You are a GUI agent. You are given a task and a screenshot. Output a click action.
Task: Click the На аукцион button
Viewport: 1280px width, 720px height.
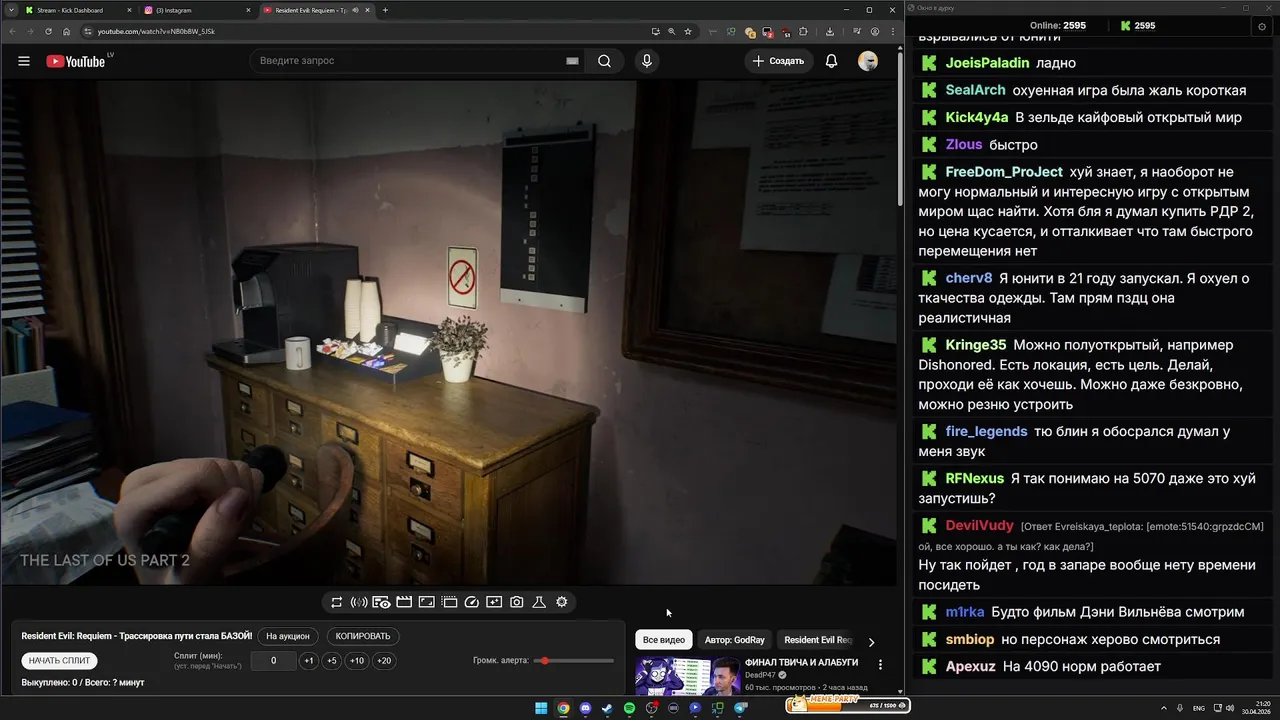point(288,636)
